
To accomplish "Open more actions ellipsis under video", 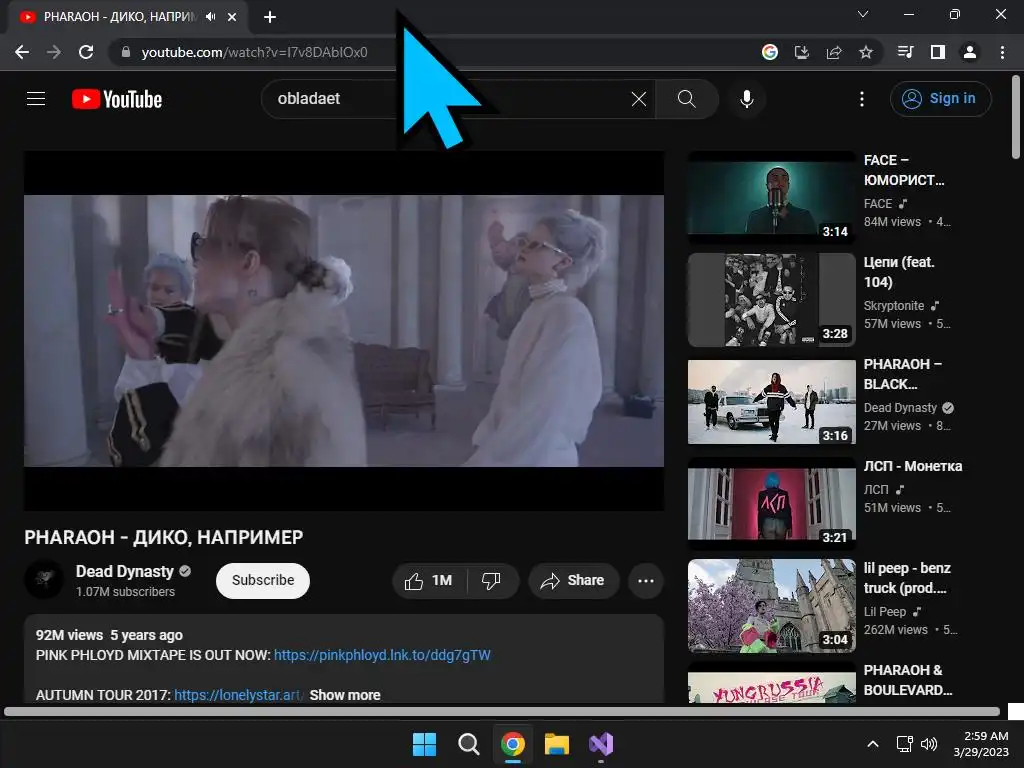I will coord(645,581).
